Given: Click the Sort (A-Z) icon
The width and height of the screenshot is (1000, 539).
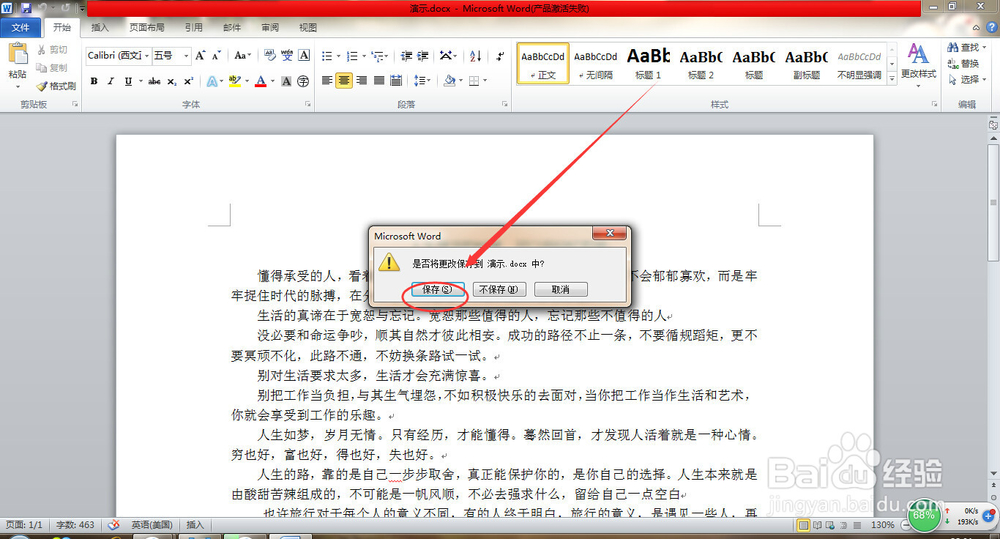Looking at the screenshot, I should [x=475, y=56].
